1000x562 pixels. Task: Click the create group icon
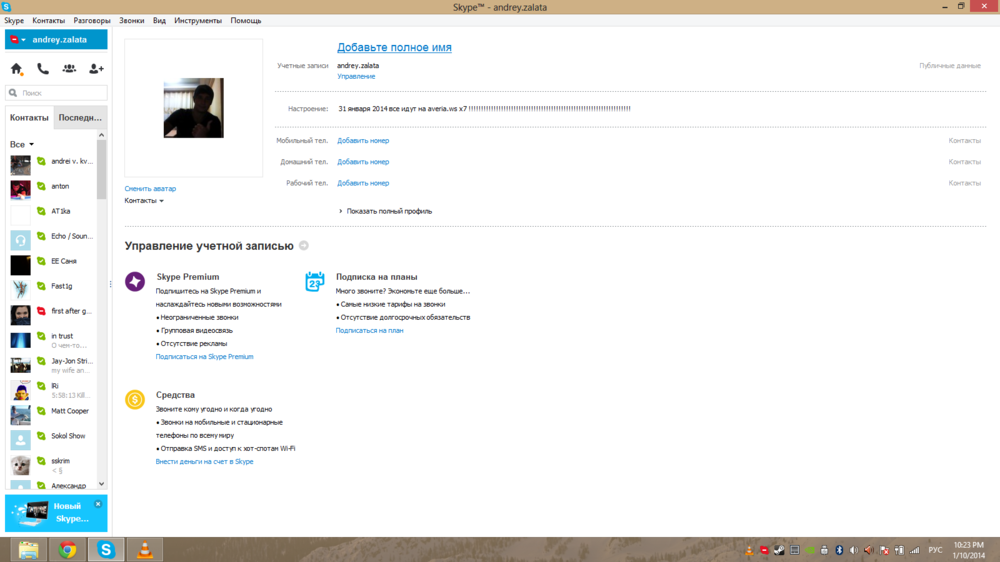point(69,69)
